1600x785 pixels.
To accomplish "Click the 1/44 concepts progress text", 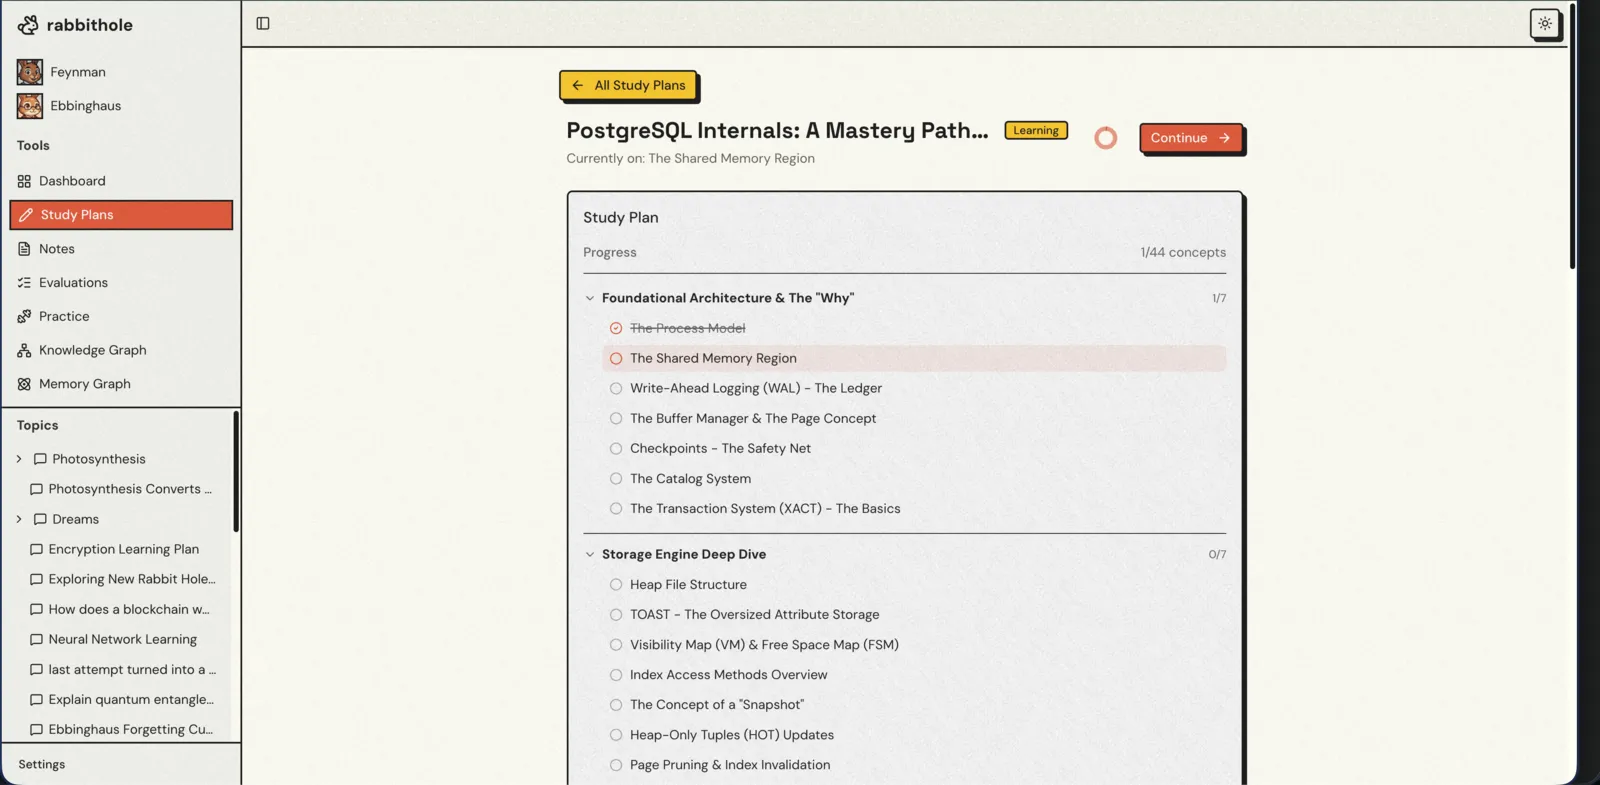I will (1183, 252).
